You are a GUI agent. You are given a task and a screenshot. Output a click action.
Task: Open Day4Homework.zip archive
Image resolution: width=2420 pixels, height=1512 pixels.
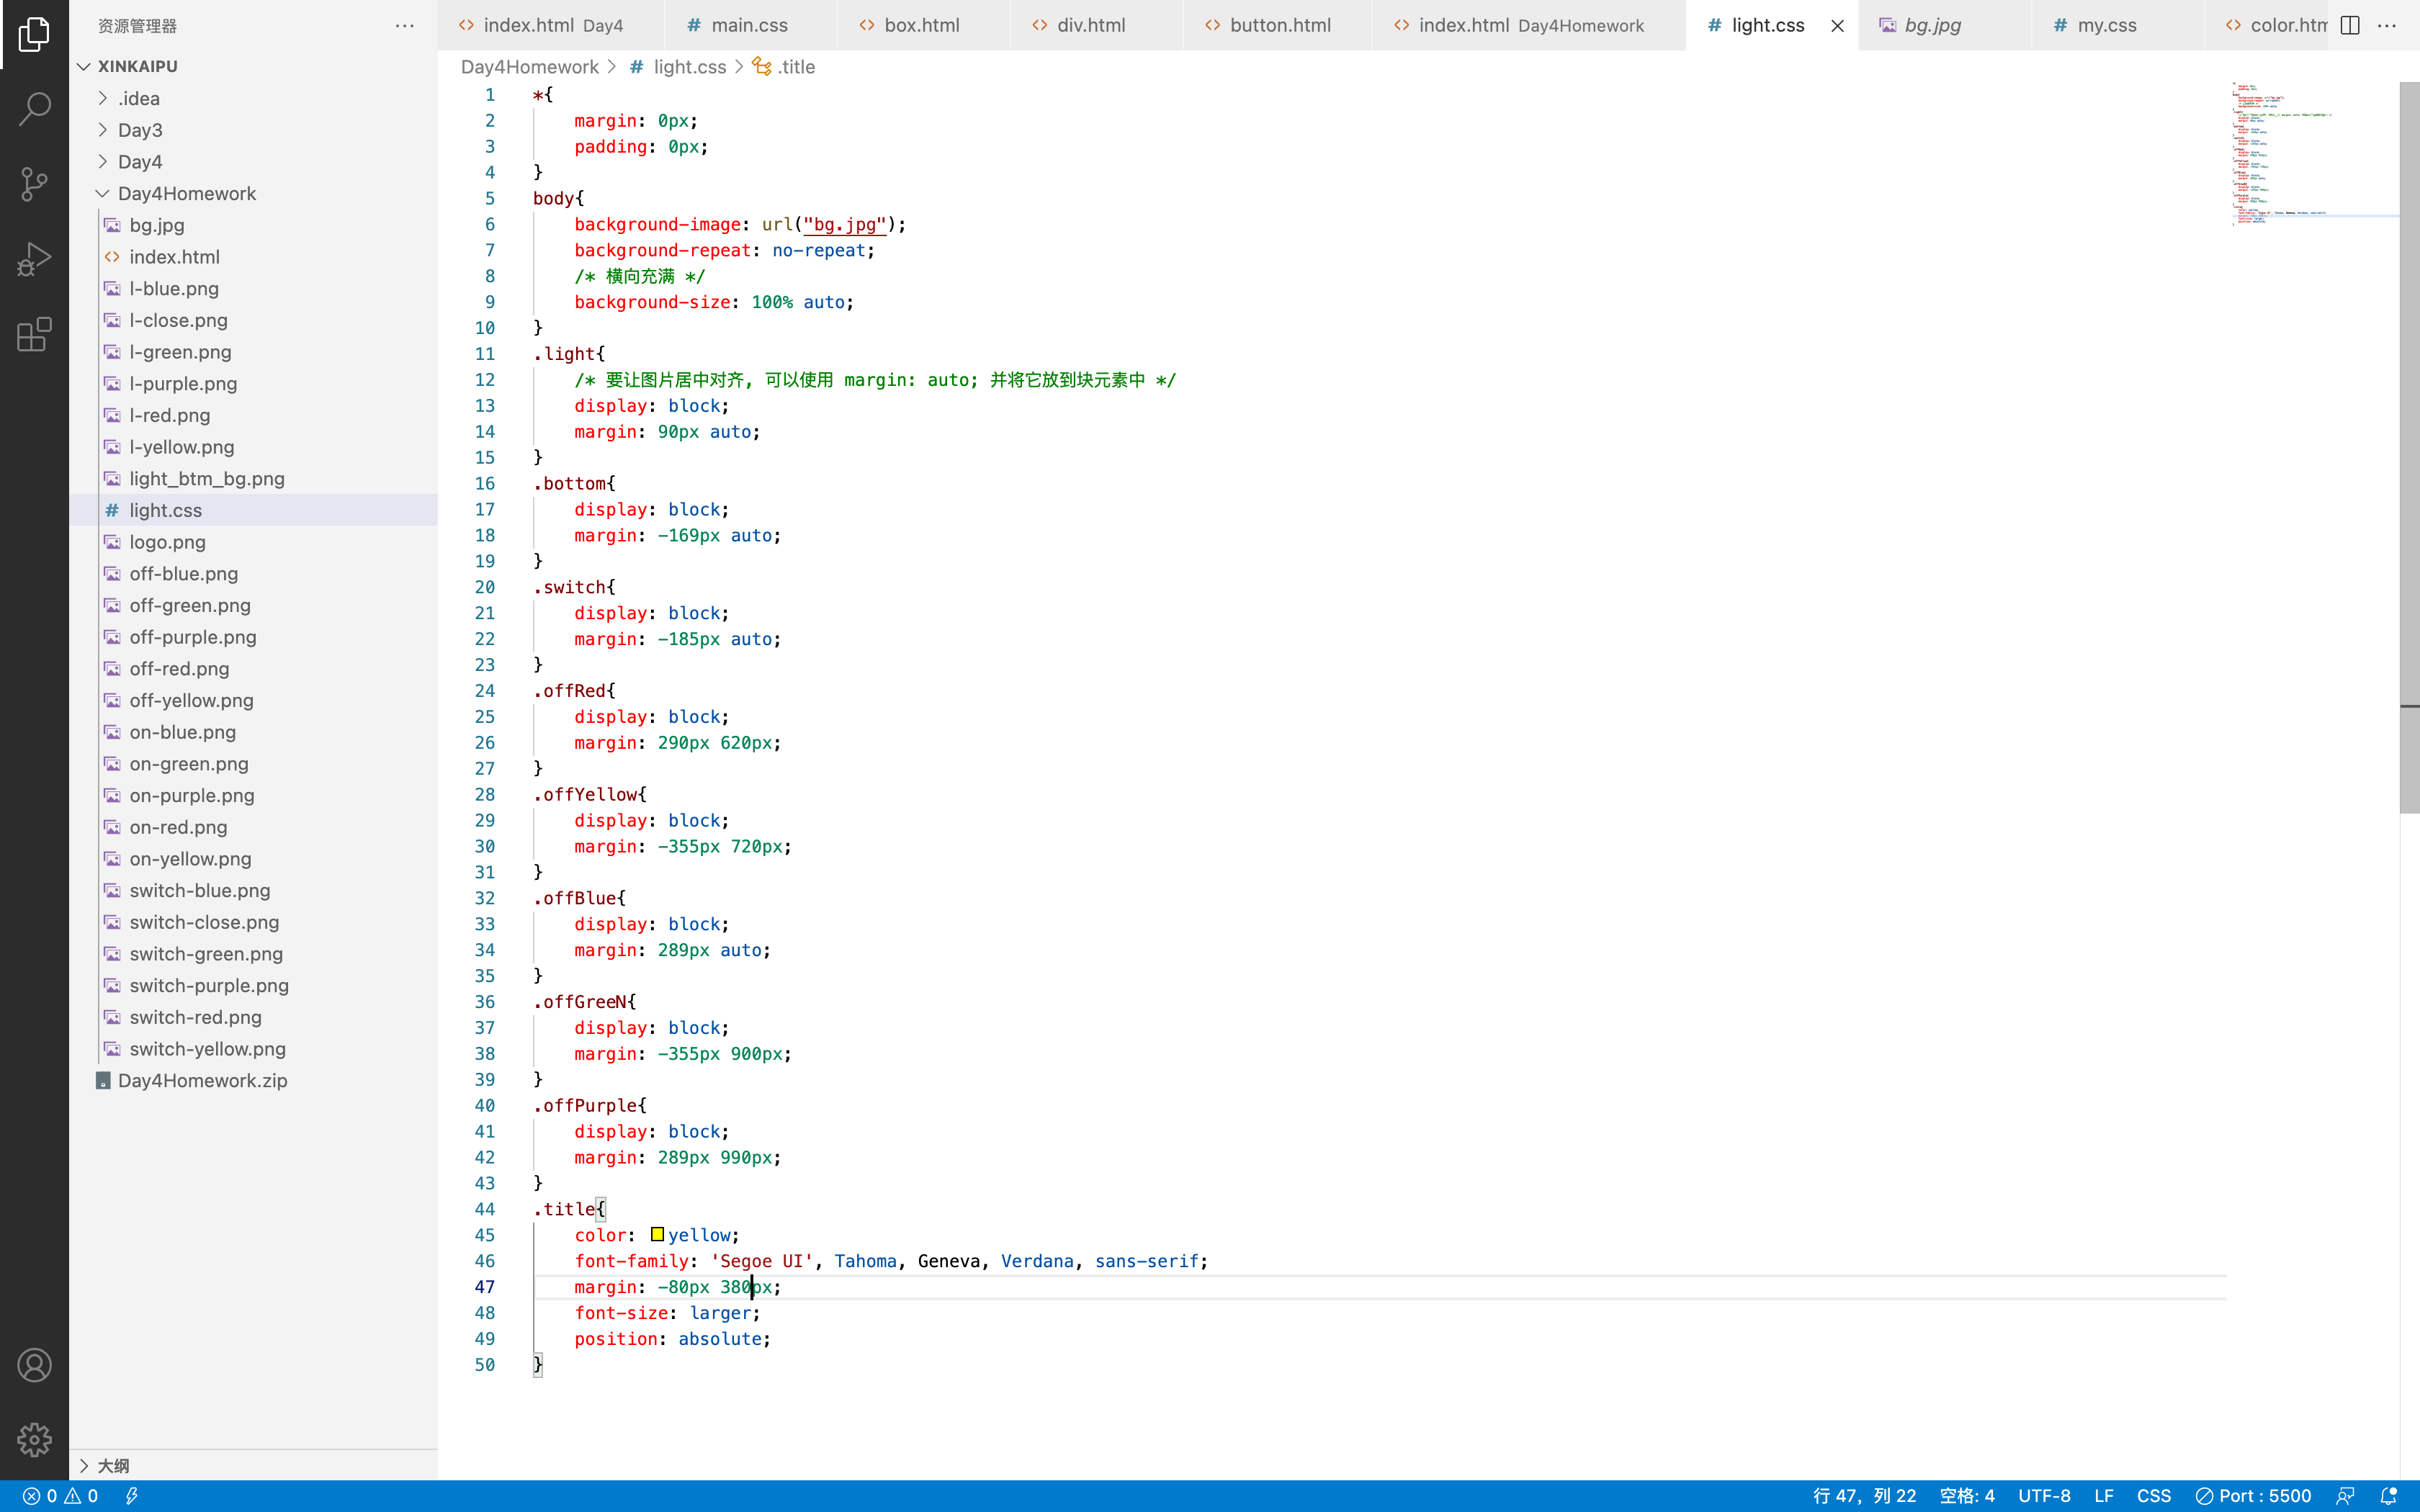pos(202,1081)
